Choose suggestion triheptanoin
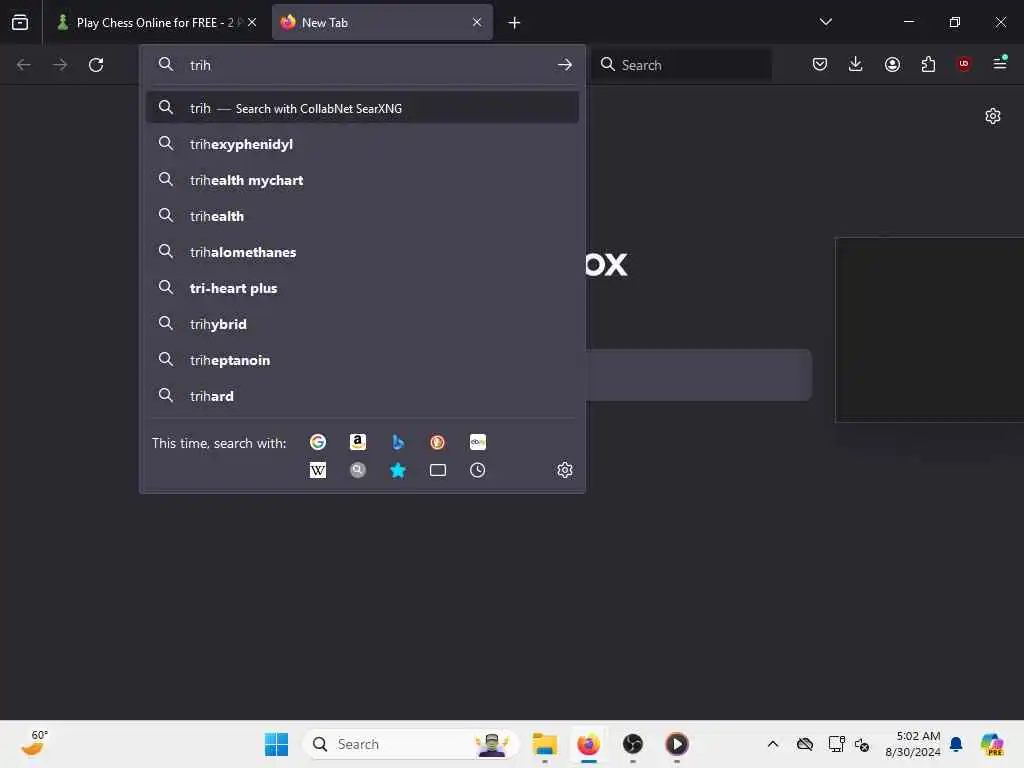The height and width of the screenshot is (768, 1024). [x=362, y=359]
